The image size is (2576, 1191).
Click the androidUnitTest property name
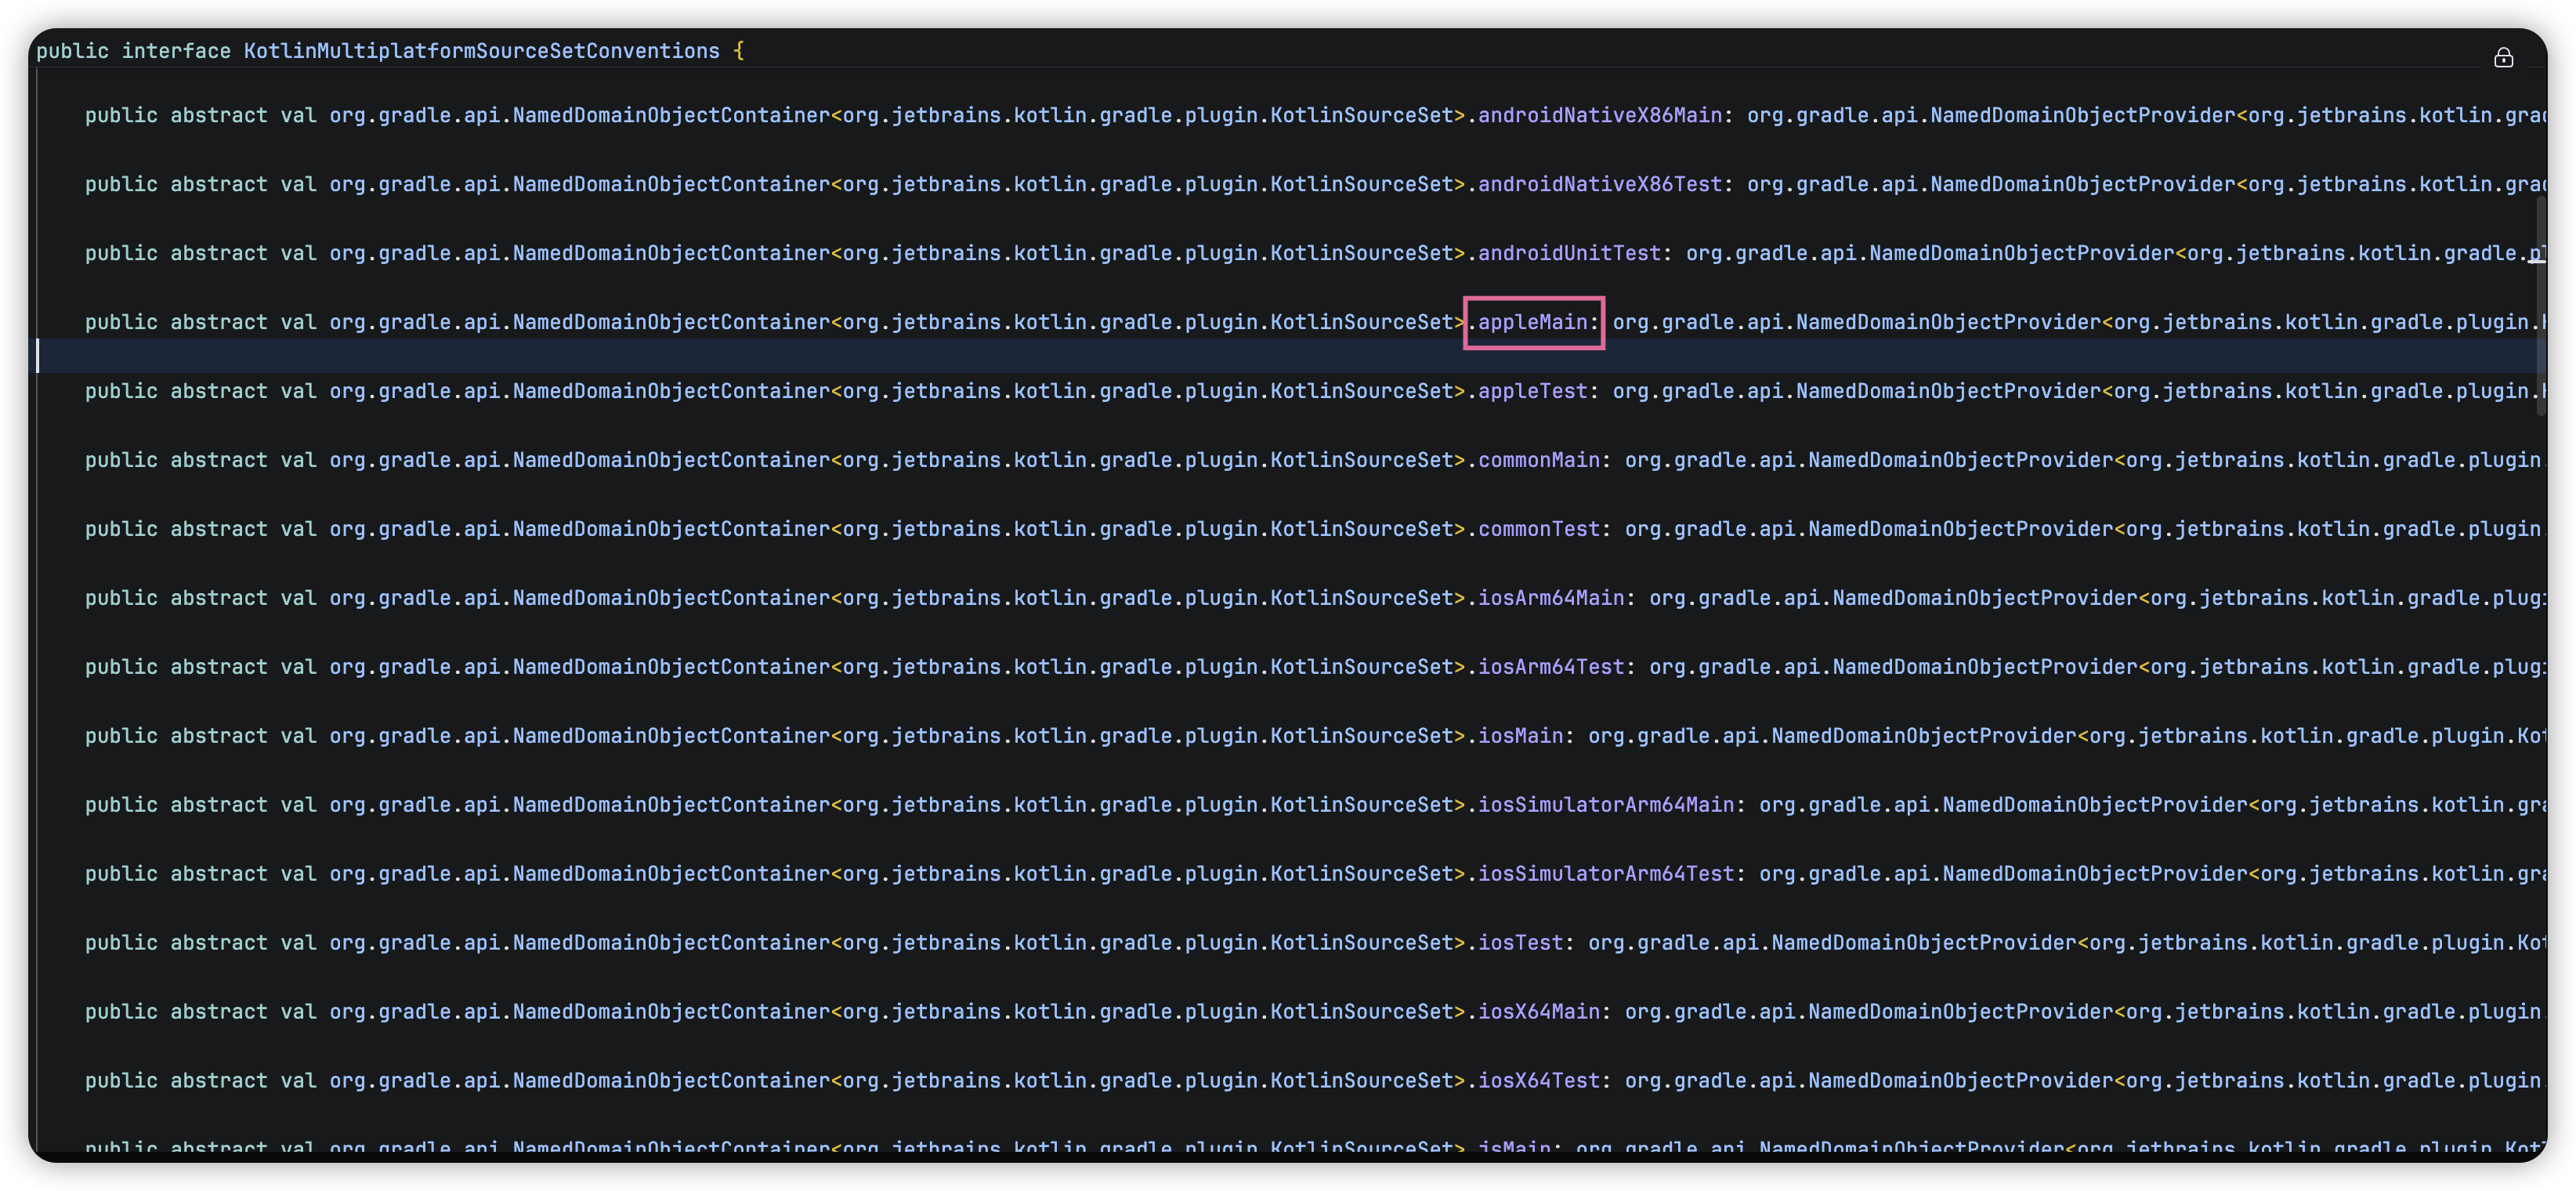point(1569,254)
